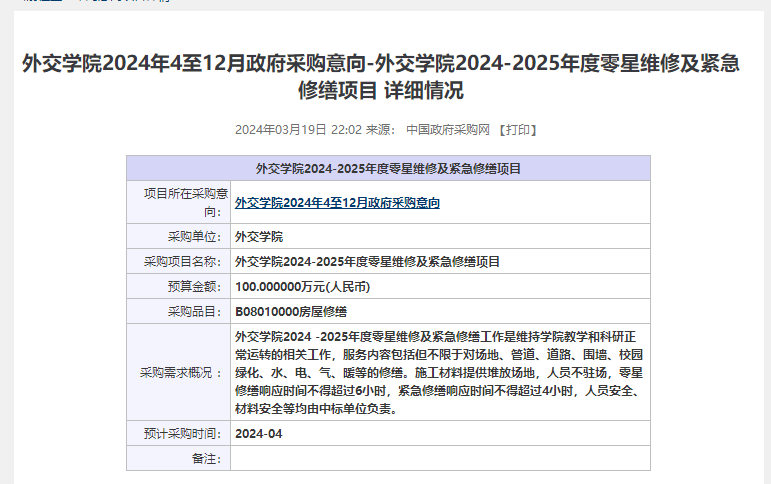This screenshot has height=484, width=771.
Task: Open the 外交学院2024年4至12月政府采购意向 link
Action: coord(337,203)
